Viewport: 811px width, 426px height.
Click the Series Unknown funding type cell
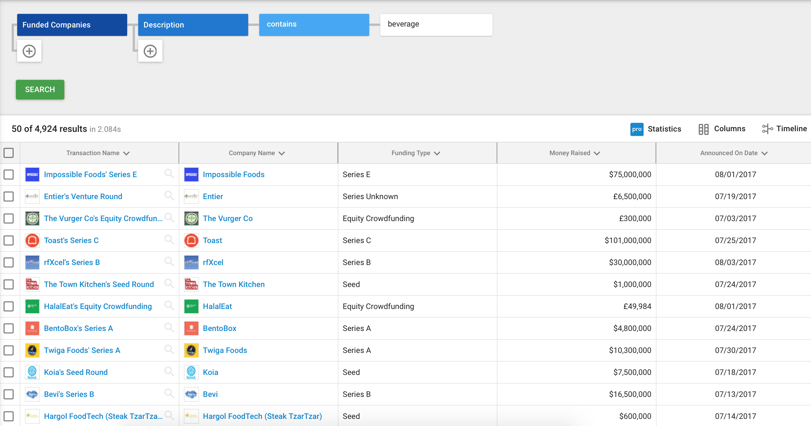click(x=370, y=196)
